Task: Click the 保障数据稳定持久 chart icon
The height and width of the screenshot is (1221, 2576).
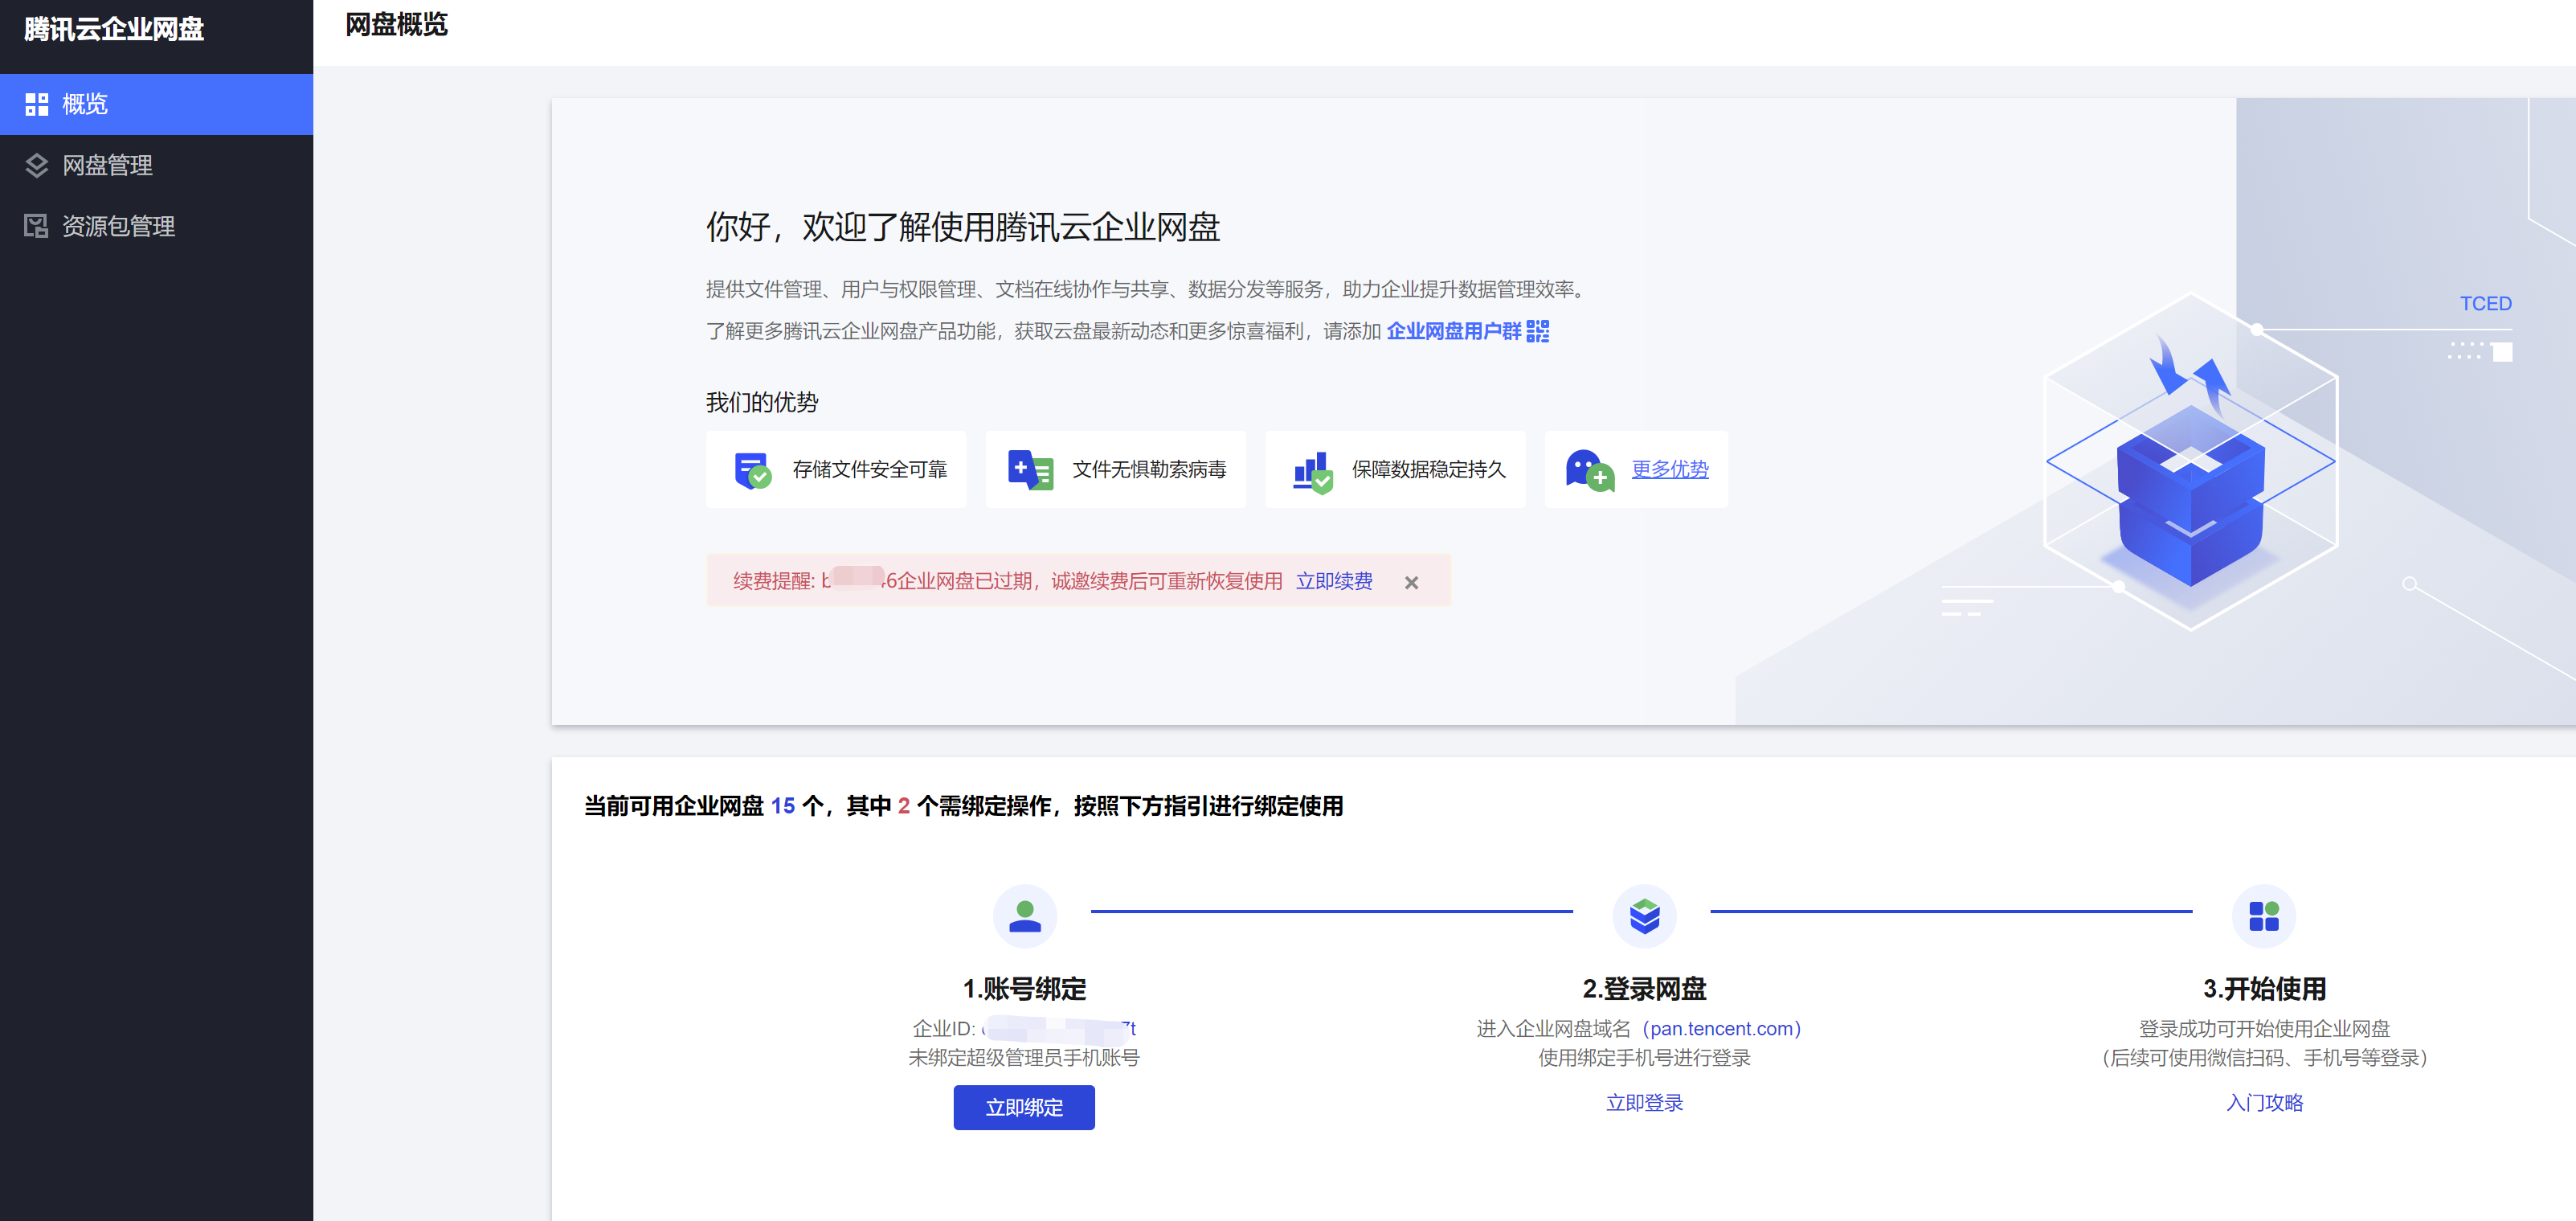Action: point(1311,470)
